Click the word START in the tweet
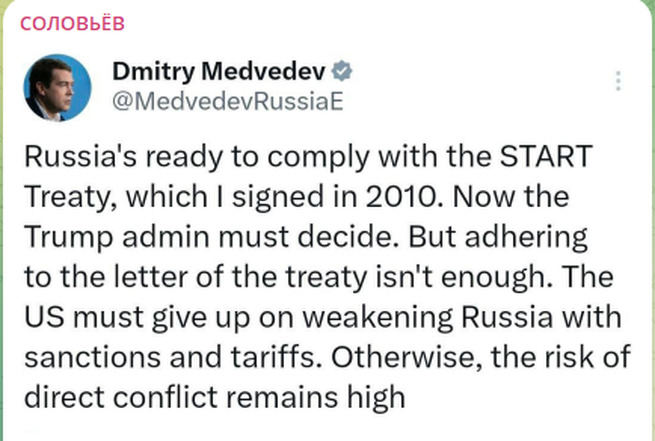The height and width of the screenshot is (441, 655). pos(546,156)
